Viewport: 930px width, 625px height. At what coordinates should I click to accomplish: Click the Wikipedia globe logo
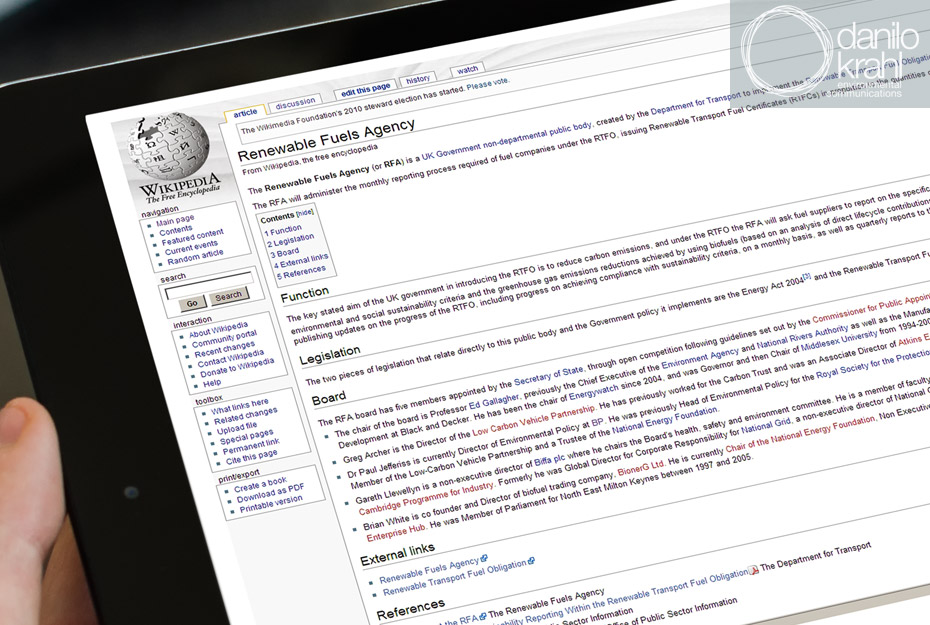coord(169,147)
